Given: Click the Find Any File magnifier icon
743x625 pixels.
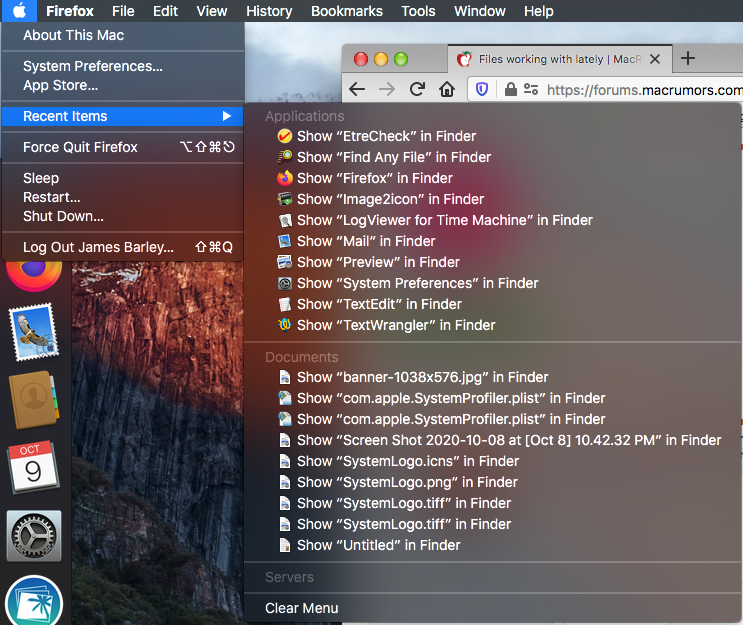Looking at the screenshot, I should coord(285,157).
